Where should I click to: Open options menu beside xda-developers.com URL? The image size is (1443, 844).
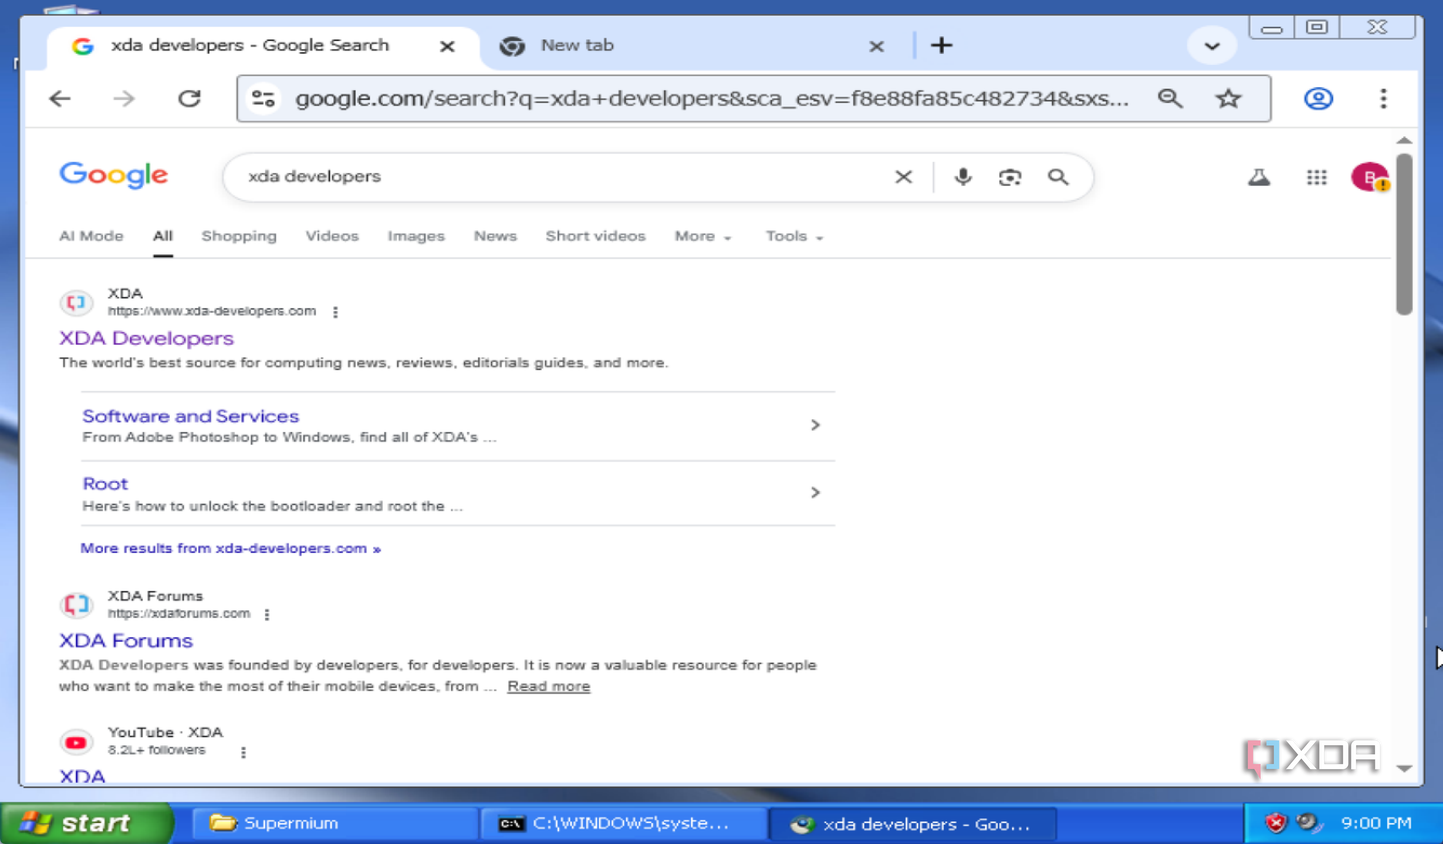335,312
